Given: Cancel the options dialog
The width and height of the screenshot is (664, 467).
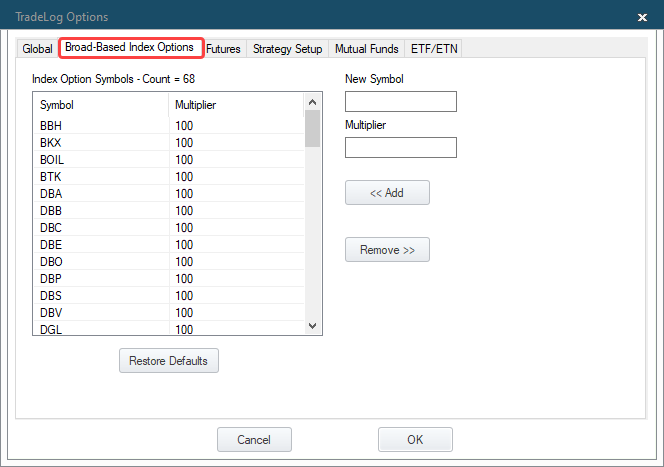Looking at the screenshot, I should tap(254, 439).
